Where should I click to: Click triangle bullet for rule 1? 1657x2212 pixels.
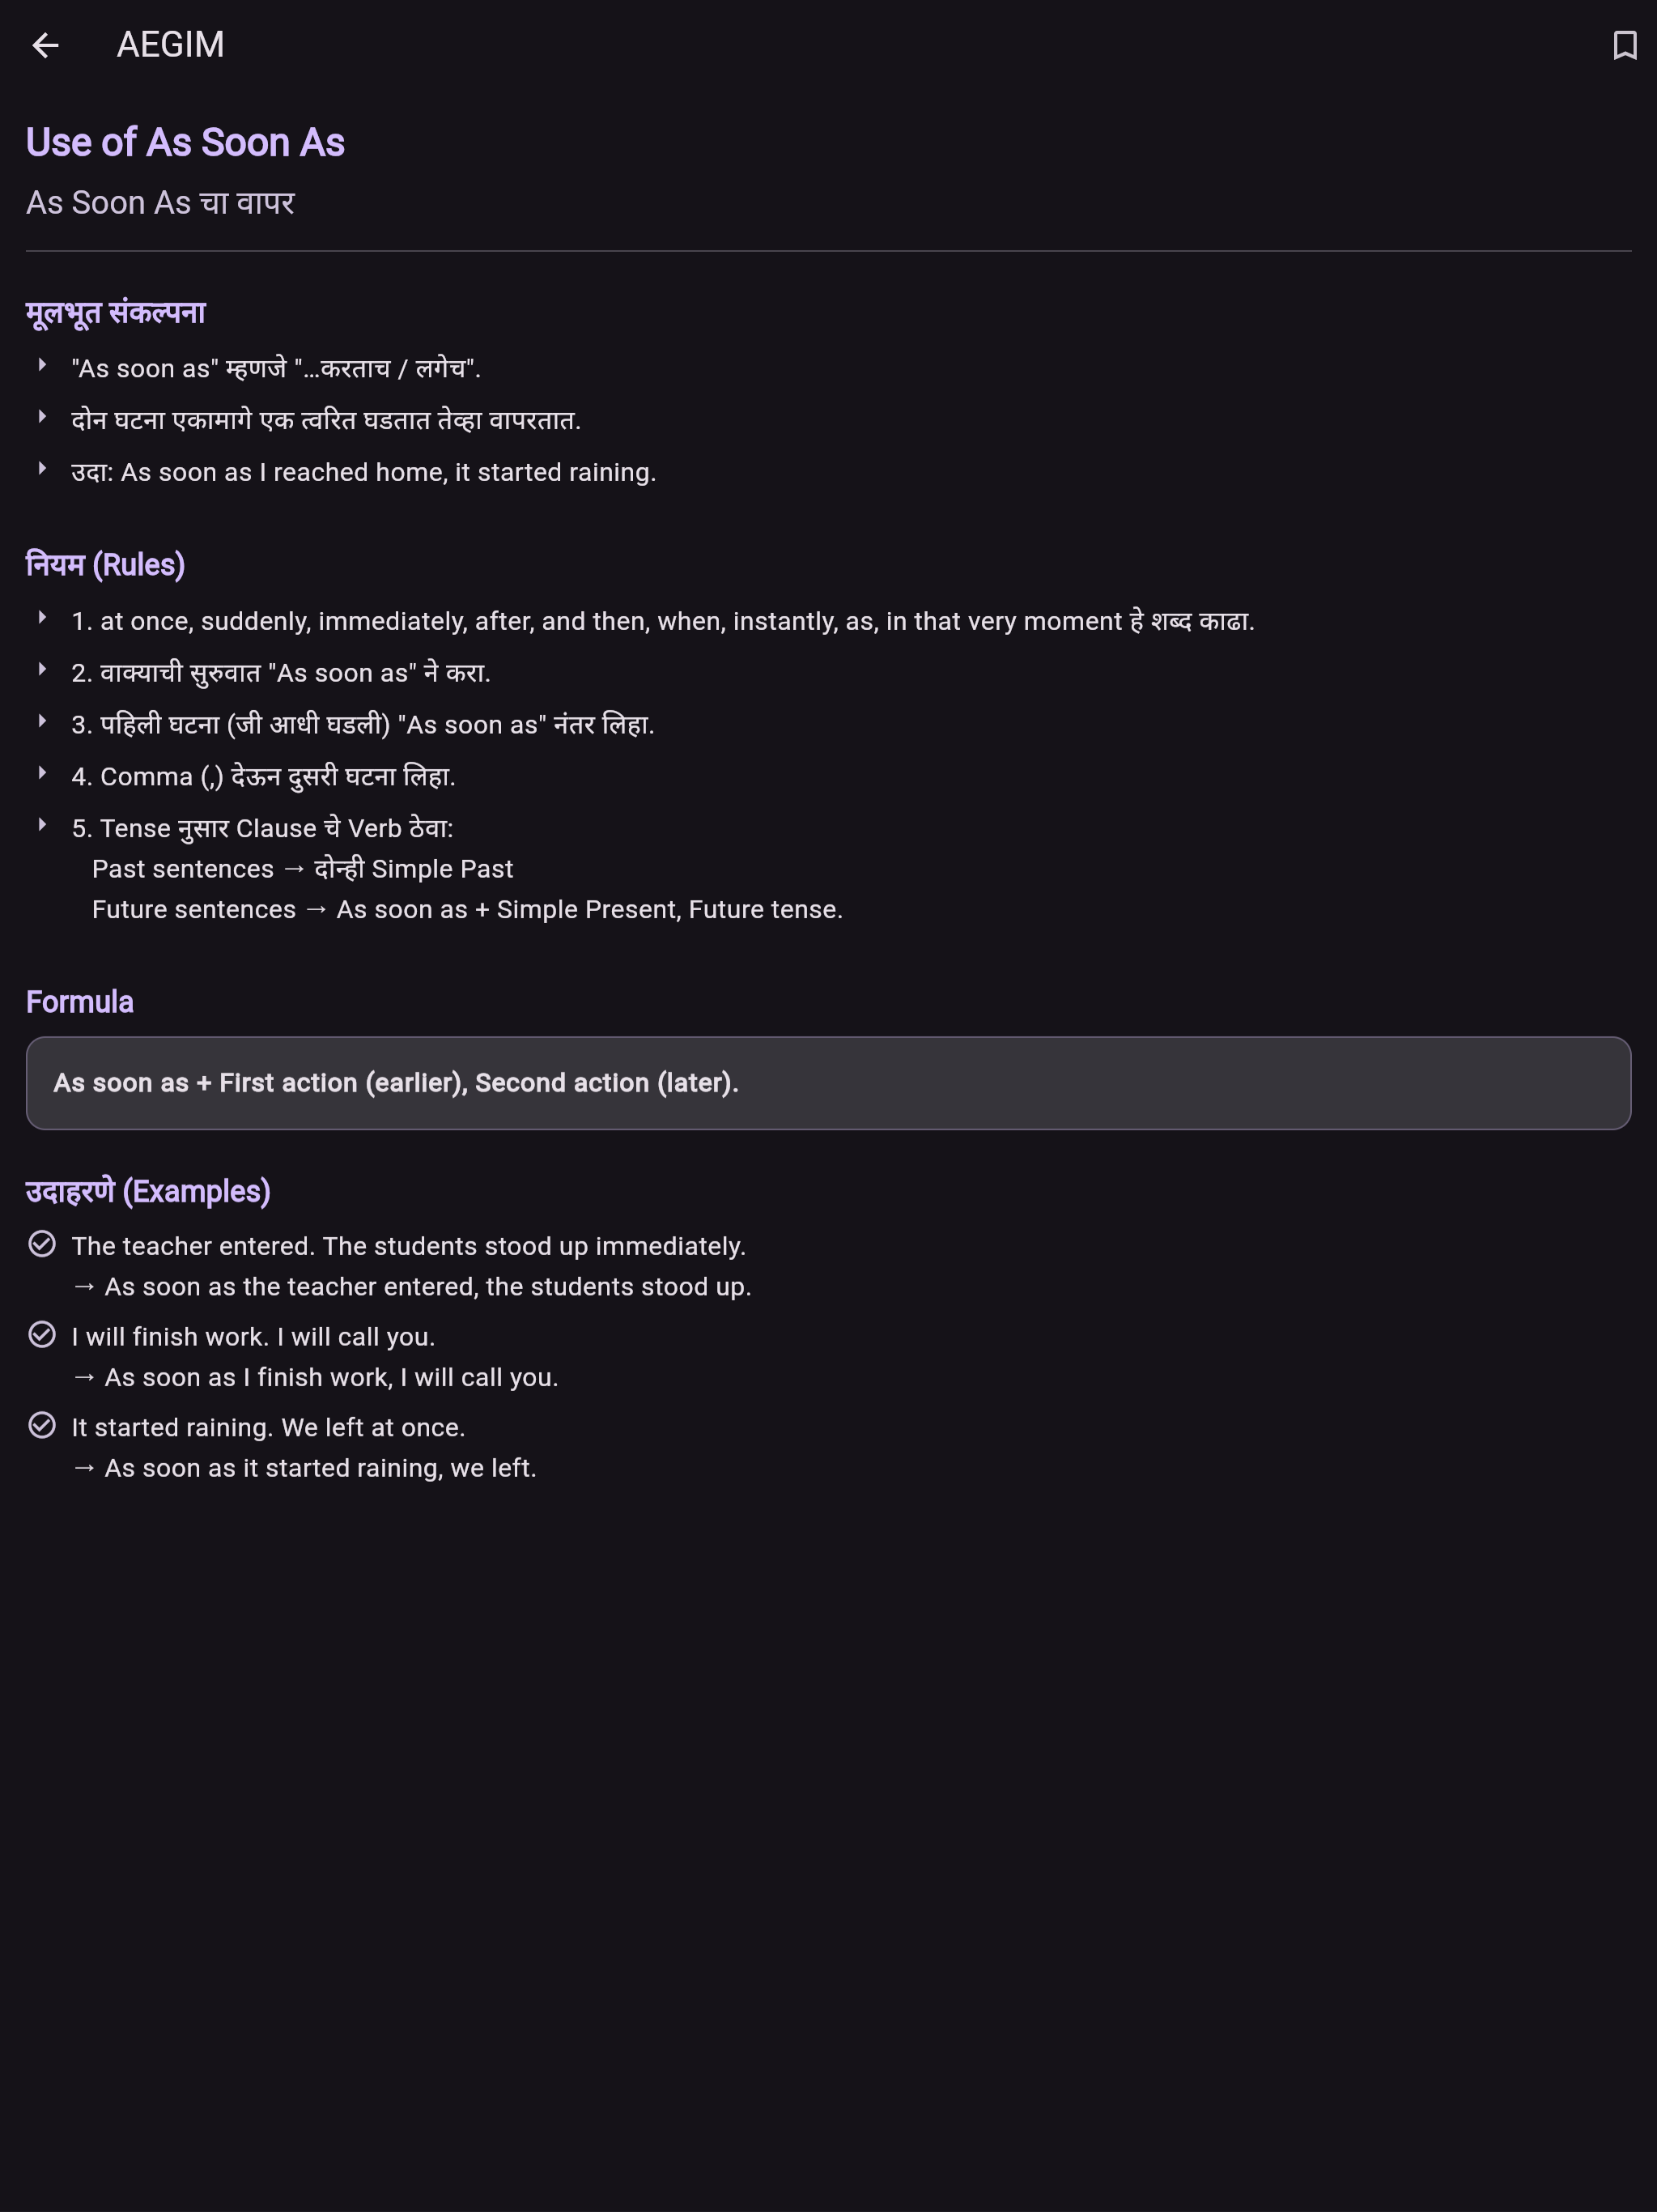coord(42,618)
